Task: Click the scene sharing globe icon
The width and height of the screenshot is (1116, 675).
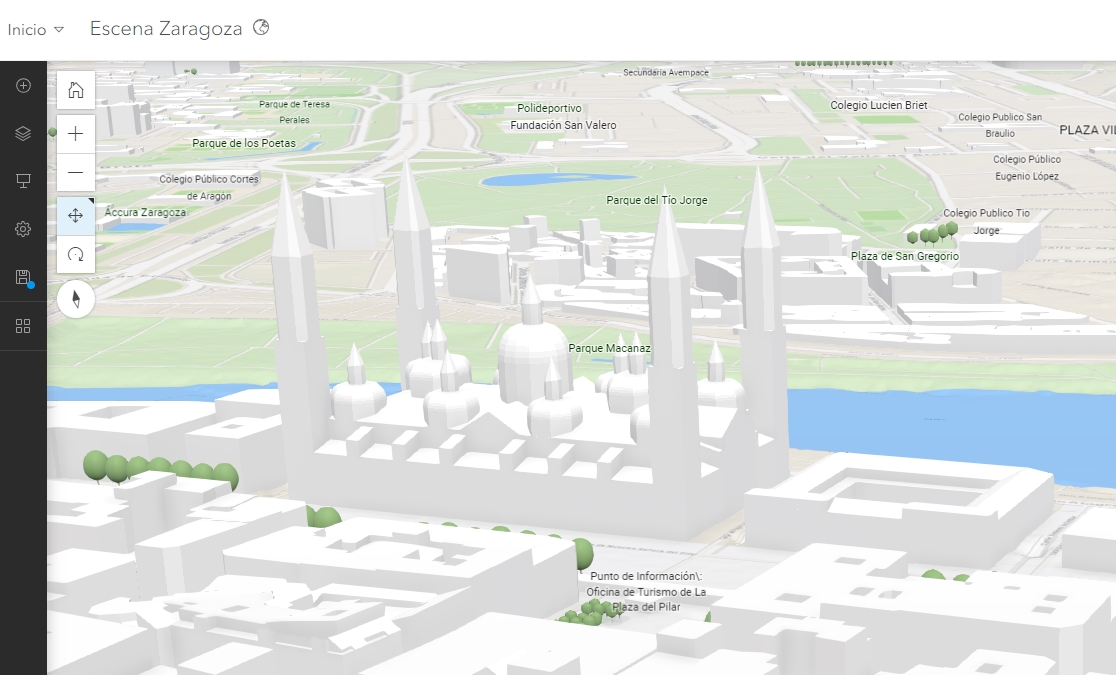Action: (x=261, y=28)
